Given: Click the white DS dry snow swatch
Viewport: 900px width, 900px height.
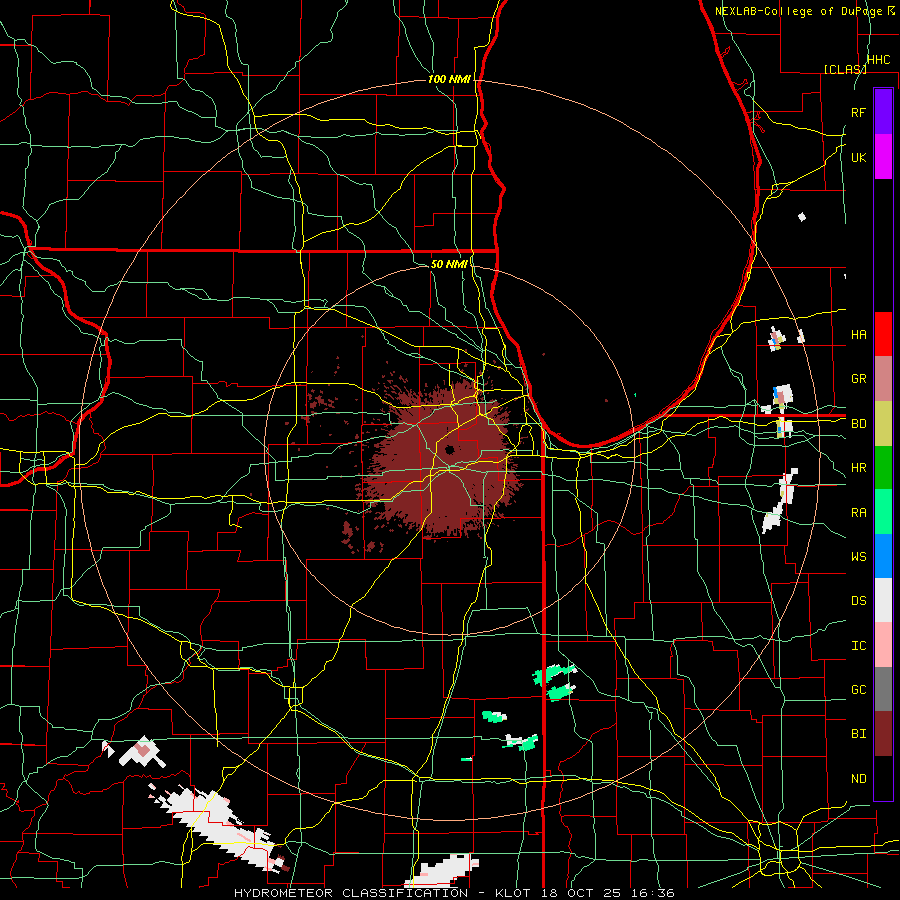Looking at the screenshot, I should click(x=883, y=600).
